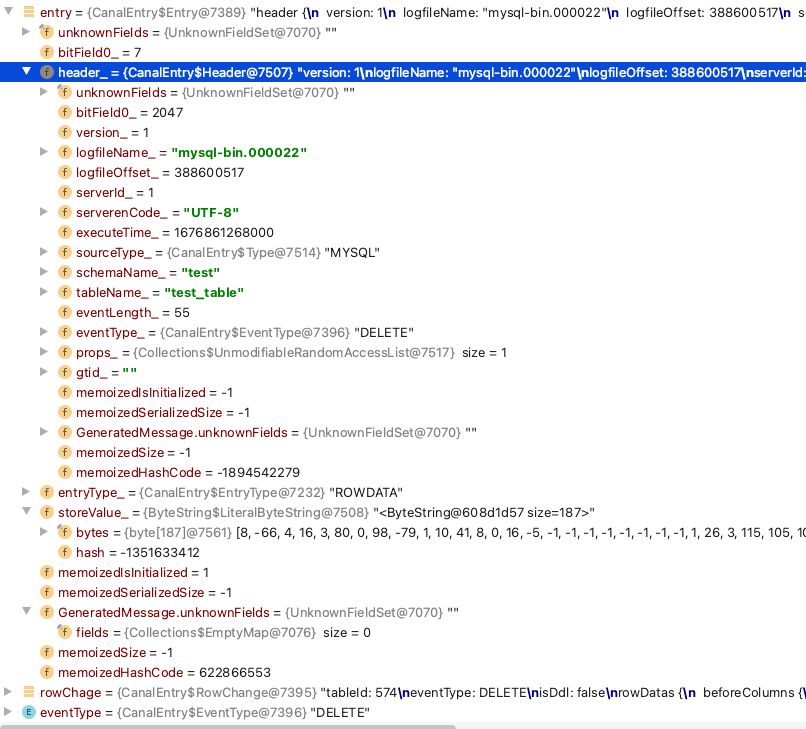The height and width of the screenshot is (729, 806).
Task: Click the field icon beside executeTime_
Action: [65, 232]
